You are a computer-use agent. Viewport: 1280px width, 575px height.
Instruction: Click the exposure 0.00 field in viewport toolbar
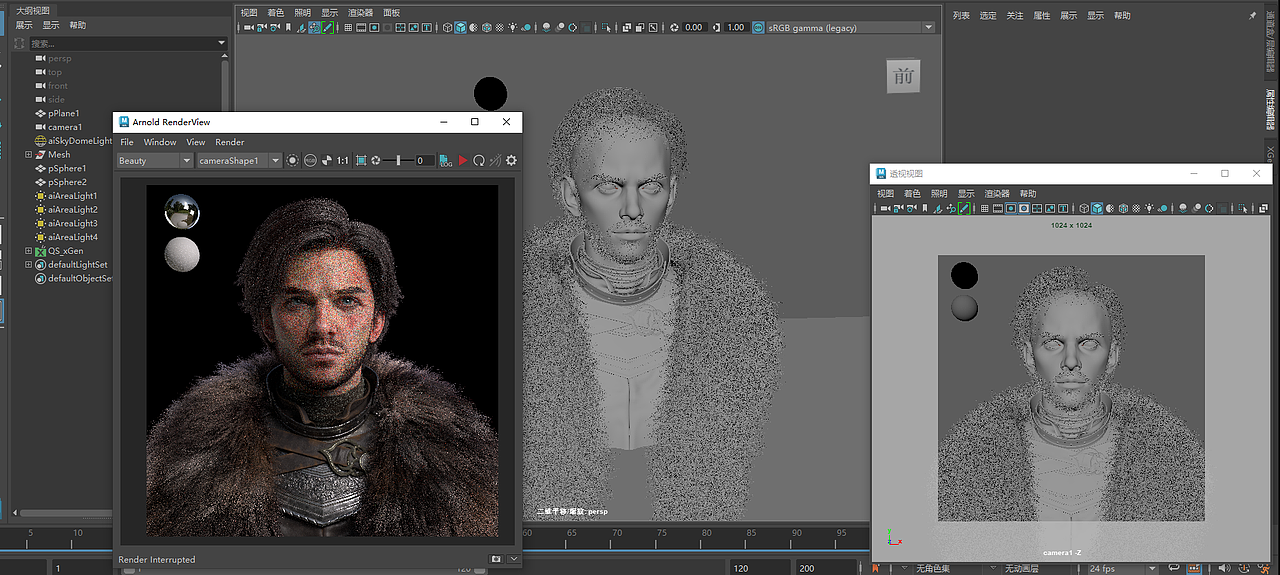tap(694, 27)
